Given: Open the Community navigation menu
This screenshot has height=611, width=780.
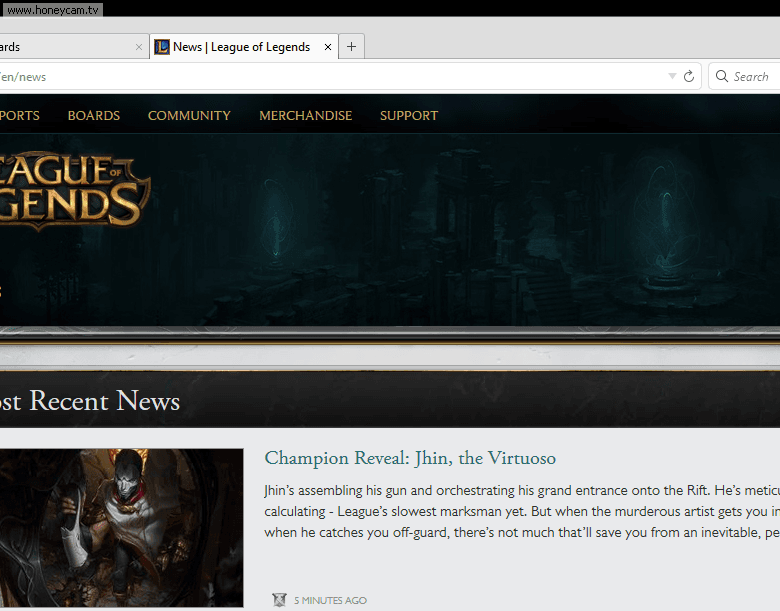Looking at the screenshot, I should click(x=189, y=115).
